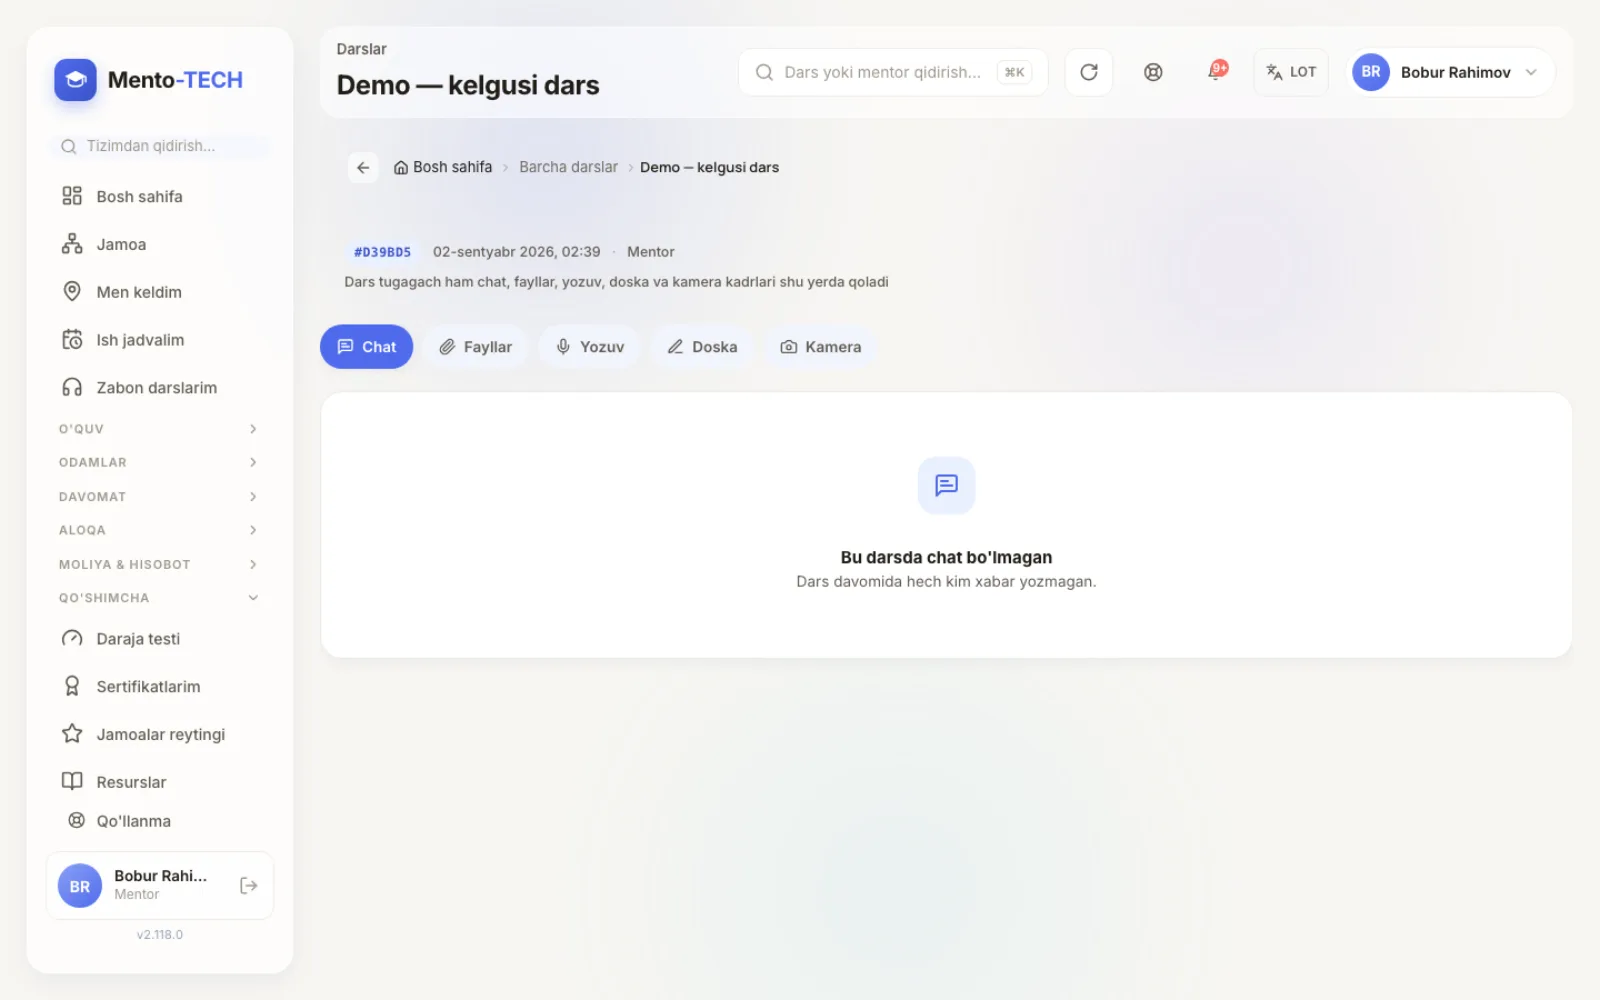1600x1000 pixels.
Task: Click the Bu darsda chat bo'lmagan heading
Action: tap(946, 558)
